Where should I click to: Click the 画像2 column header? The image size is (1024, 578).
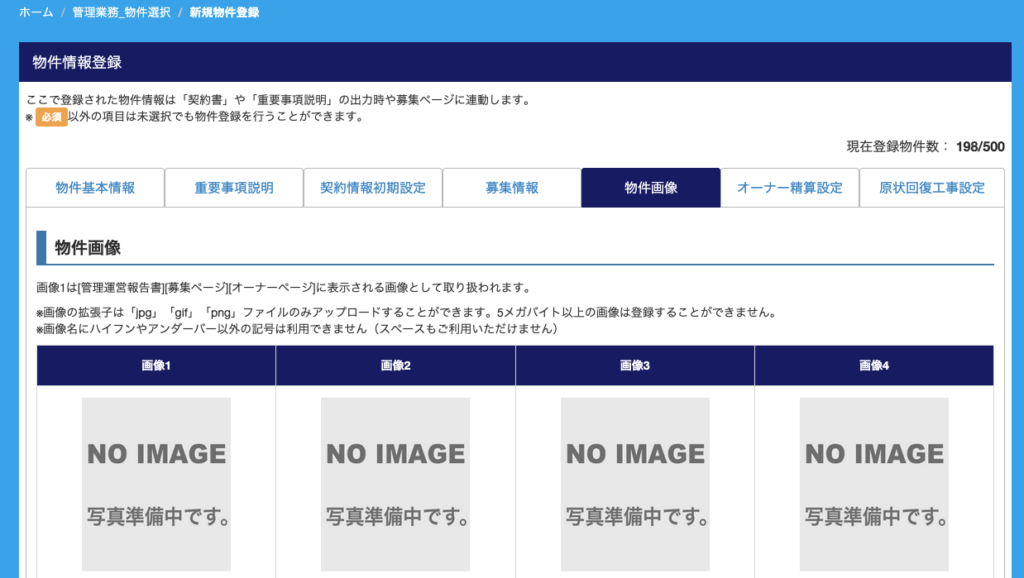(x=396, y=366)
